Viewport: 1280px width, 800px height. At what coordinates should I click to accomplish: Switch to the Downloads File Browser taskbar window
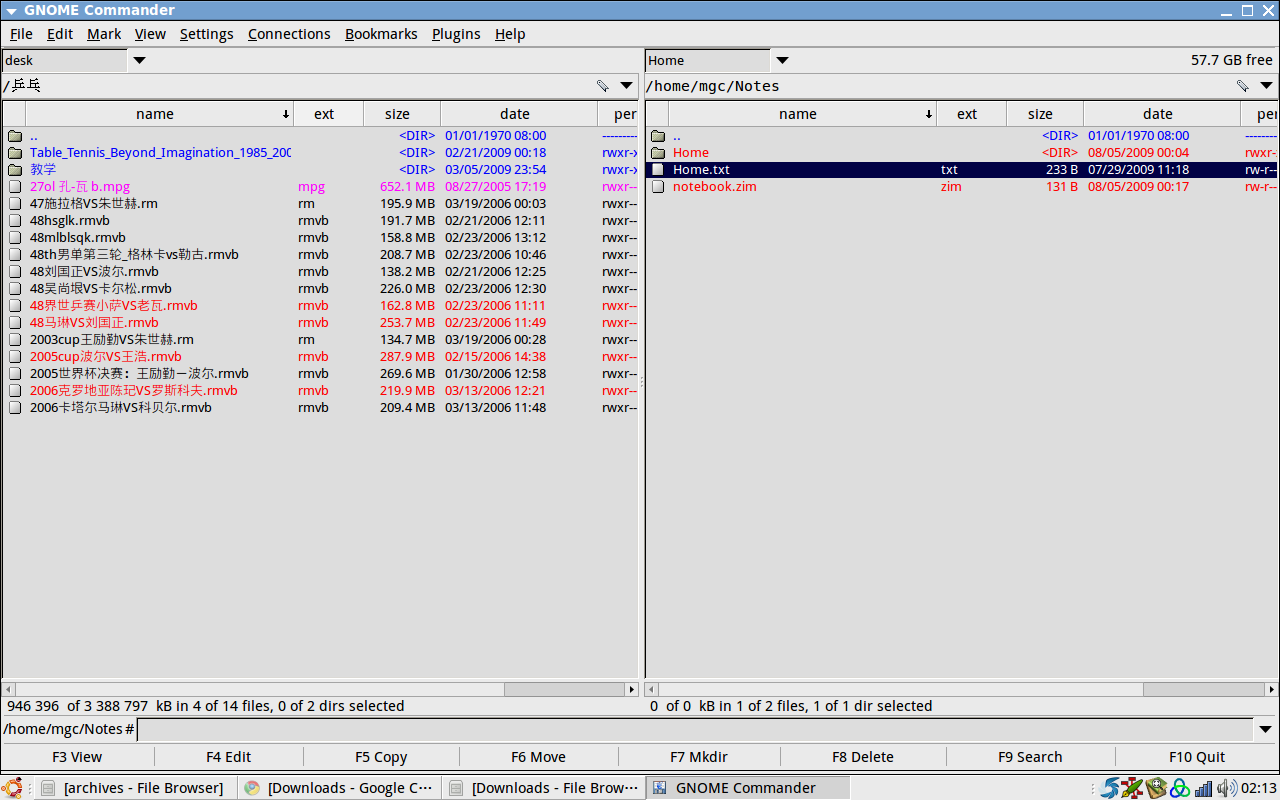tap(542, 788)
